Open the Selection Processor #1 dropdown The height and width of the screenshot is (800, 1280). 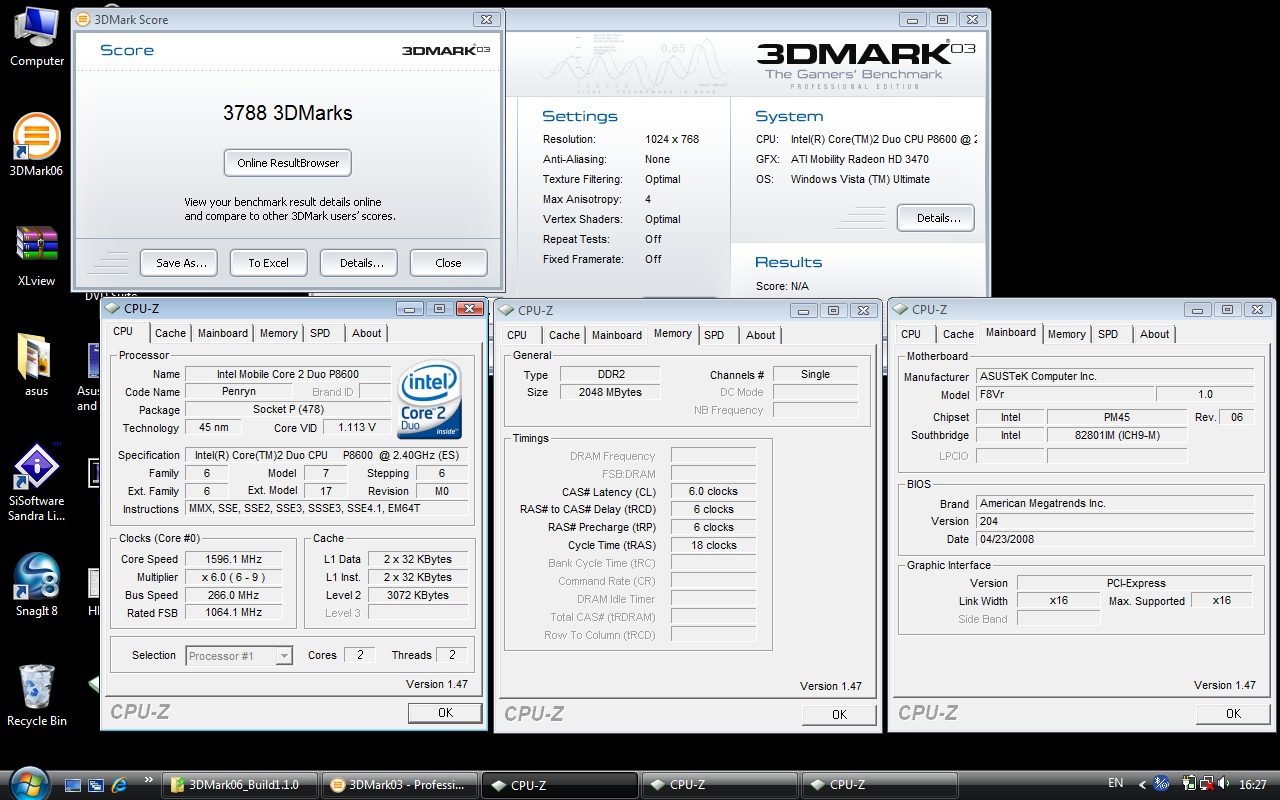click(240, 656)
